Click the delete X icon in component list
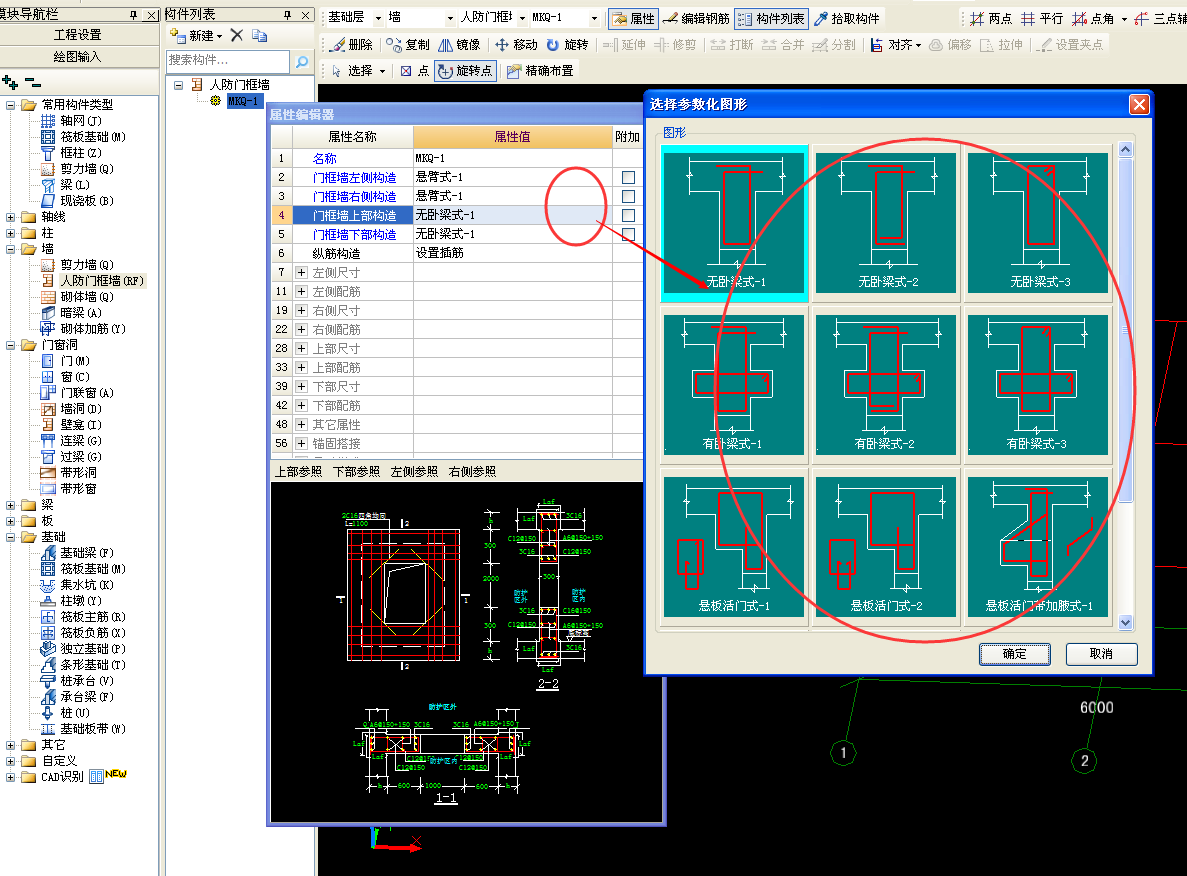Viewport: 1187px width, 876px height. pos(237,35)
